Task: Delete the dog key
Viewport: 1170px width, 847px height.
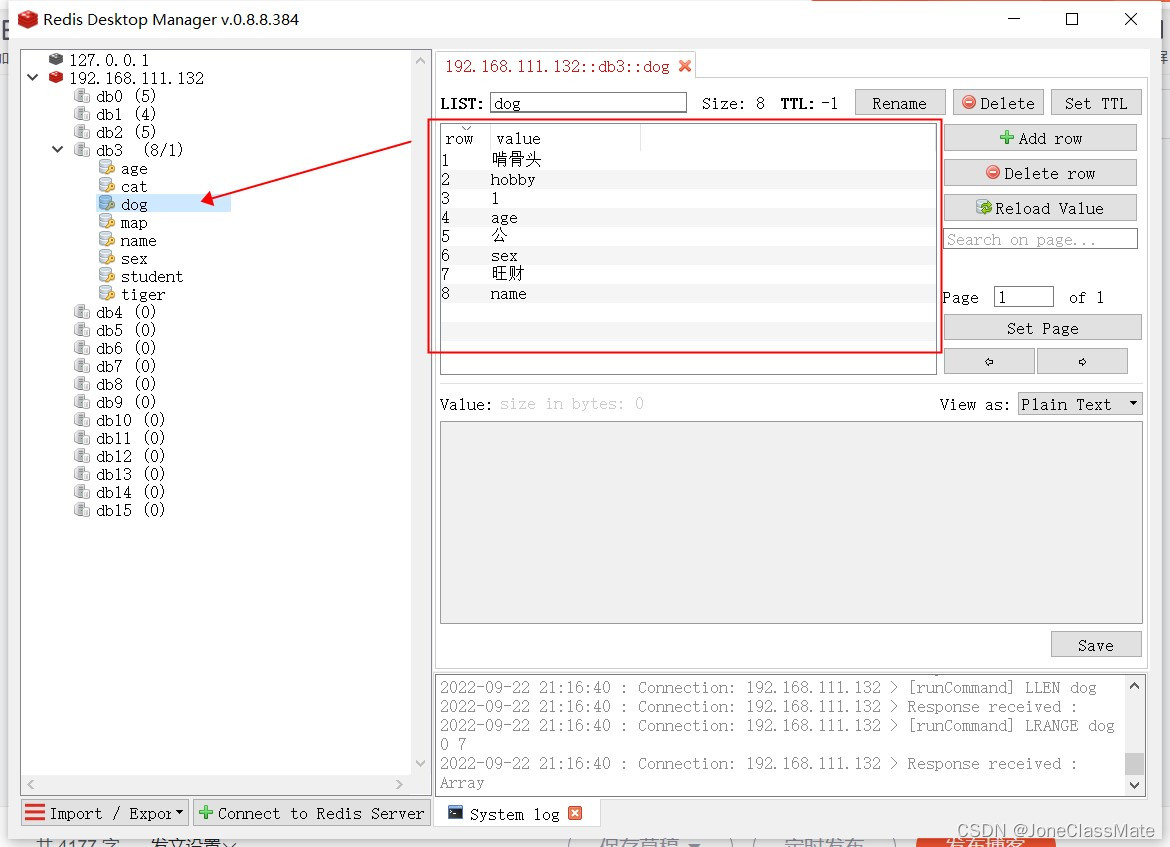Action: click(x=998, y=103)
